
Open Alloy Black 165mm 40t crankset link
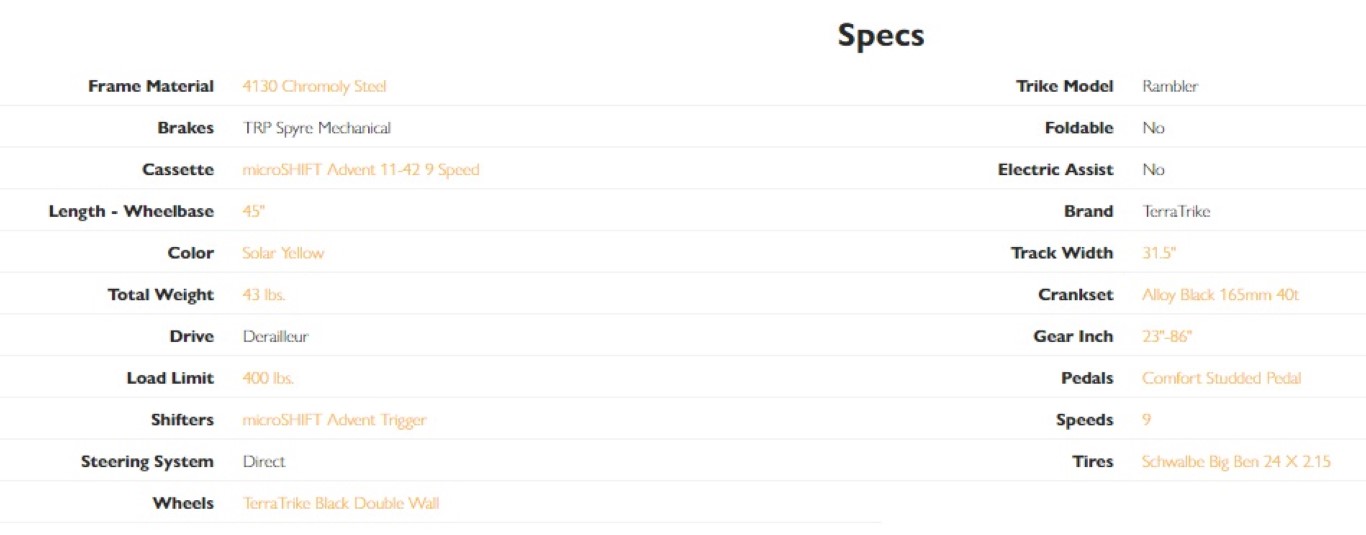pyautogui.click(x=1220, y=295)
